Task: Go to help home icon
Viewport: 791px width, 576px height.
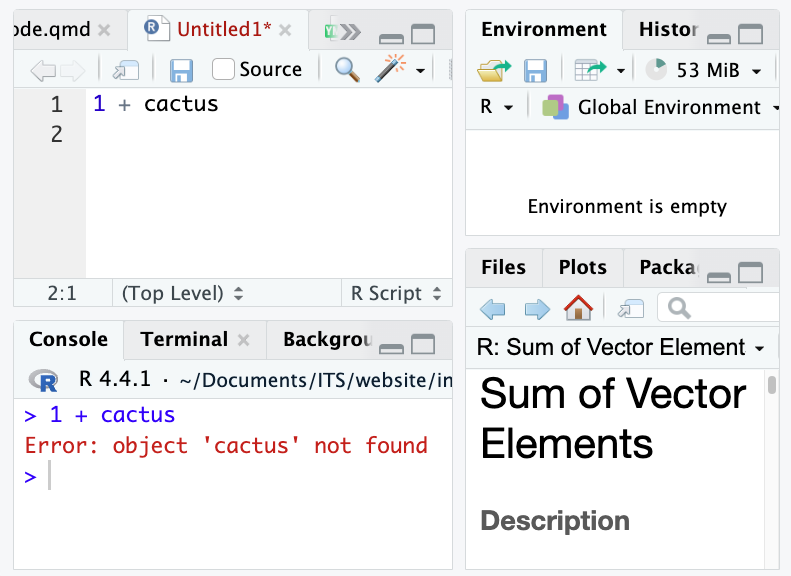Action: (578, 308)
